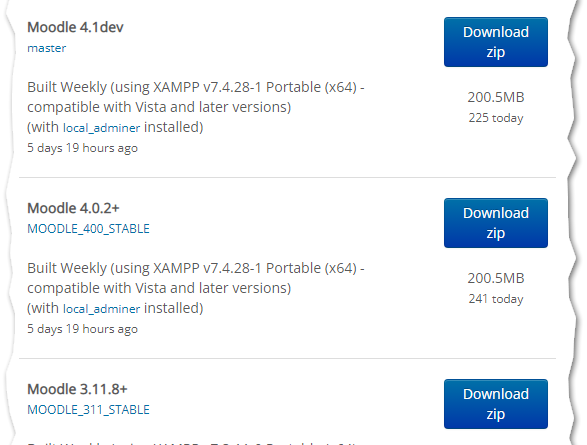Open the master branch link

(x=46, y=48)
